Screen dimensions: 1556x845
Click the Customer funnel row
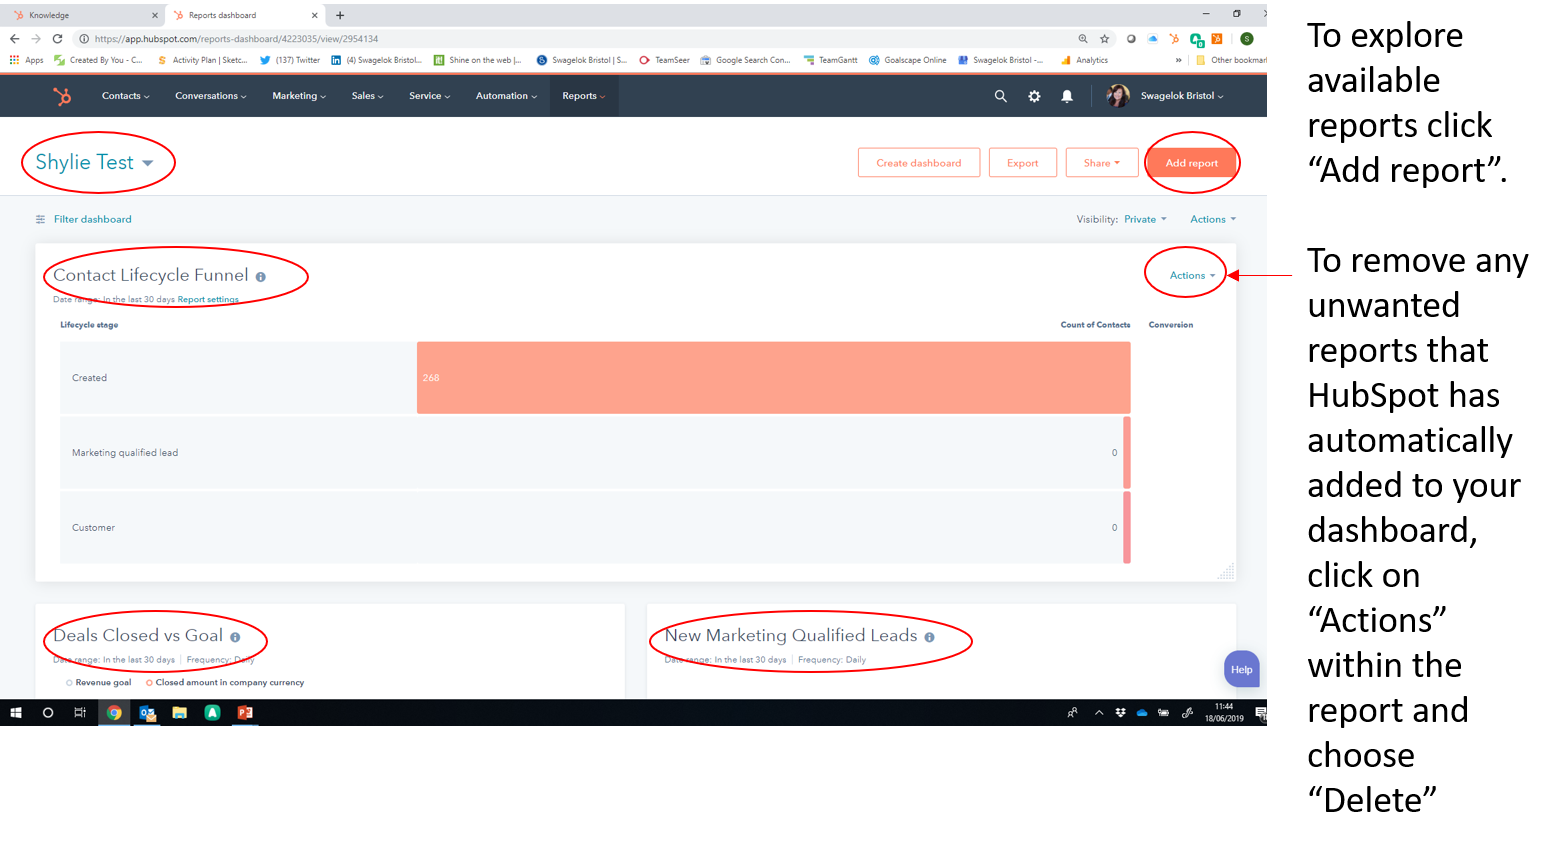(x=595, y=528)
